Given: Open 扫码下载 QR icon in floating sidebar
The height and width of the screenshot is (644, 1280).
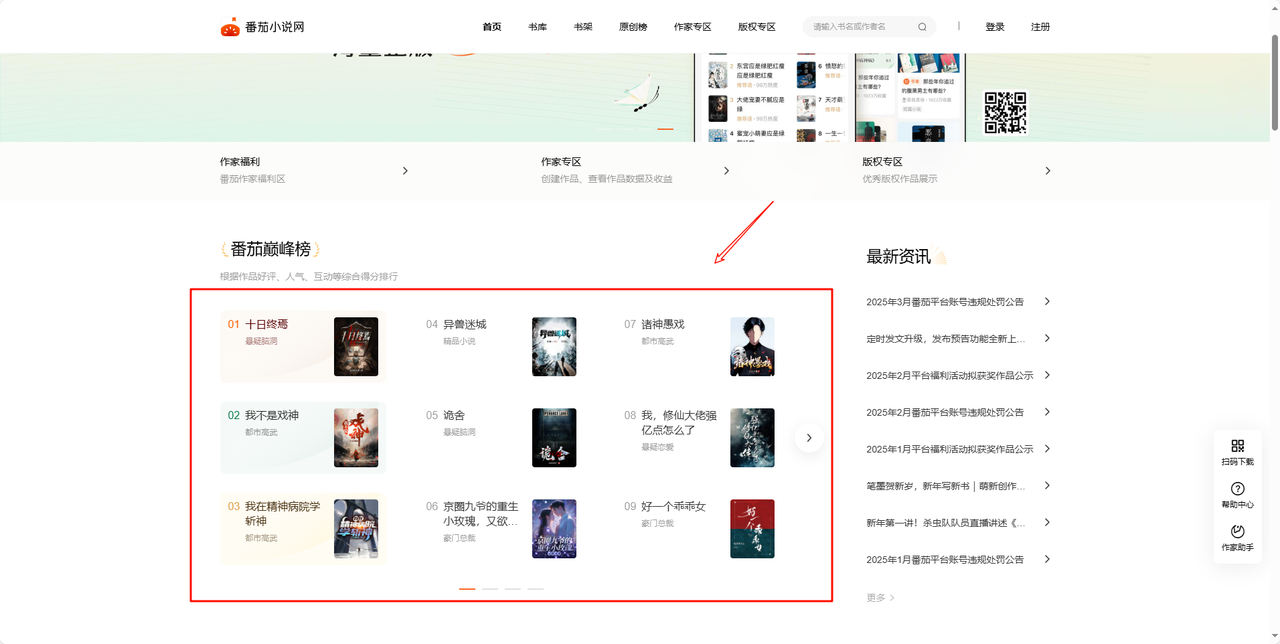Looking at the screenshot, I should [x=1237, y=446].
